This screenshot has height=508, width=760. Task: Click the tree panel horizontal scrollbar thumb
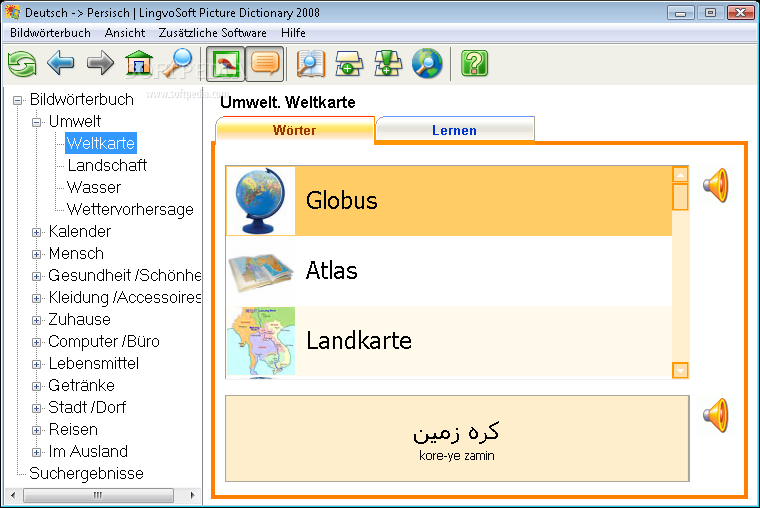(98, 495)
